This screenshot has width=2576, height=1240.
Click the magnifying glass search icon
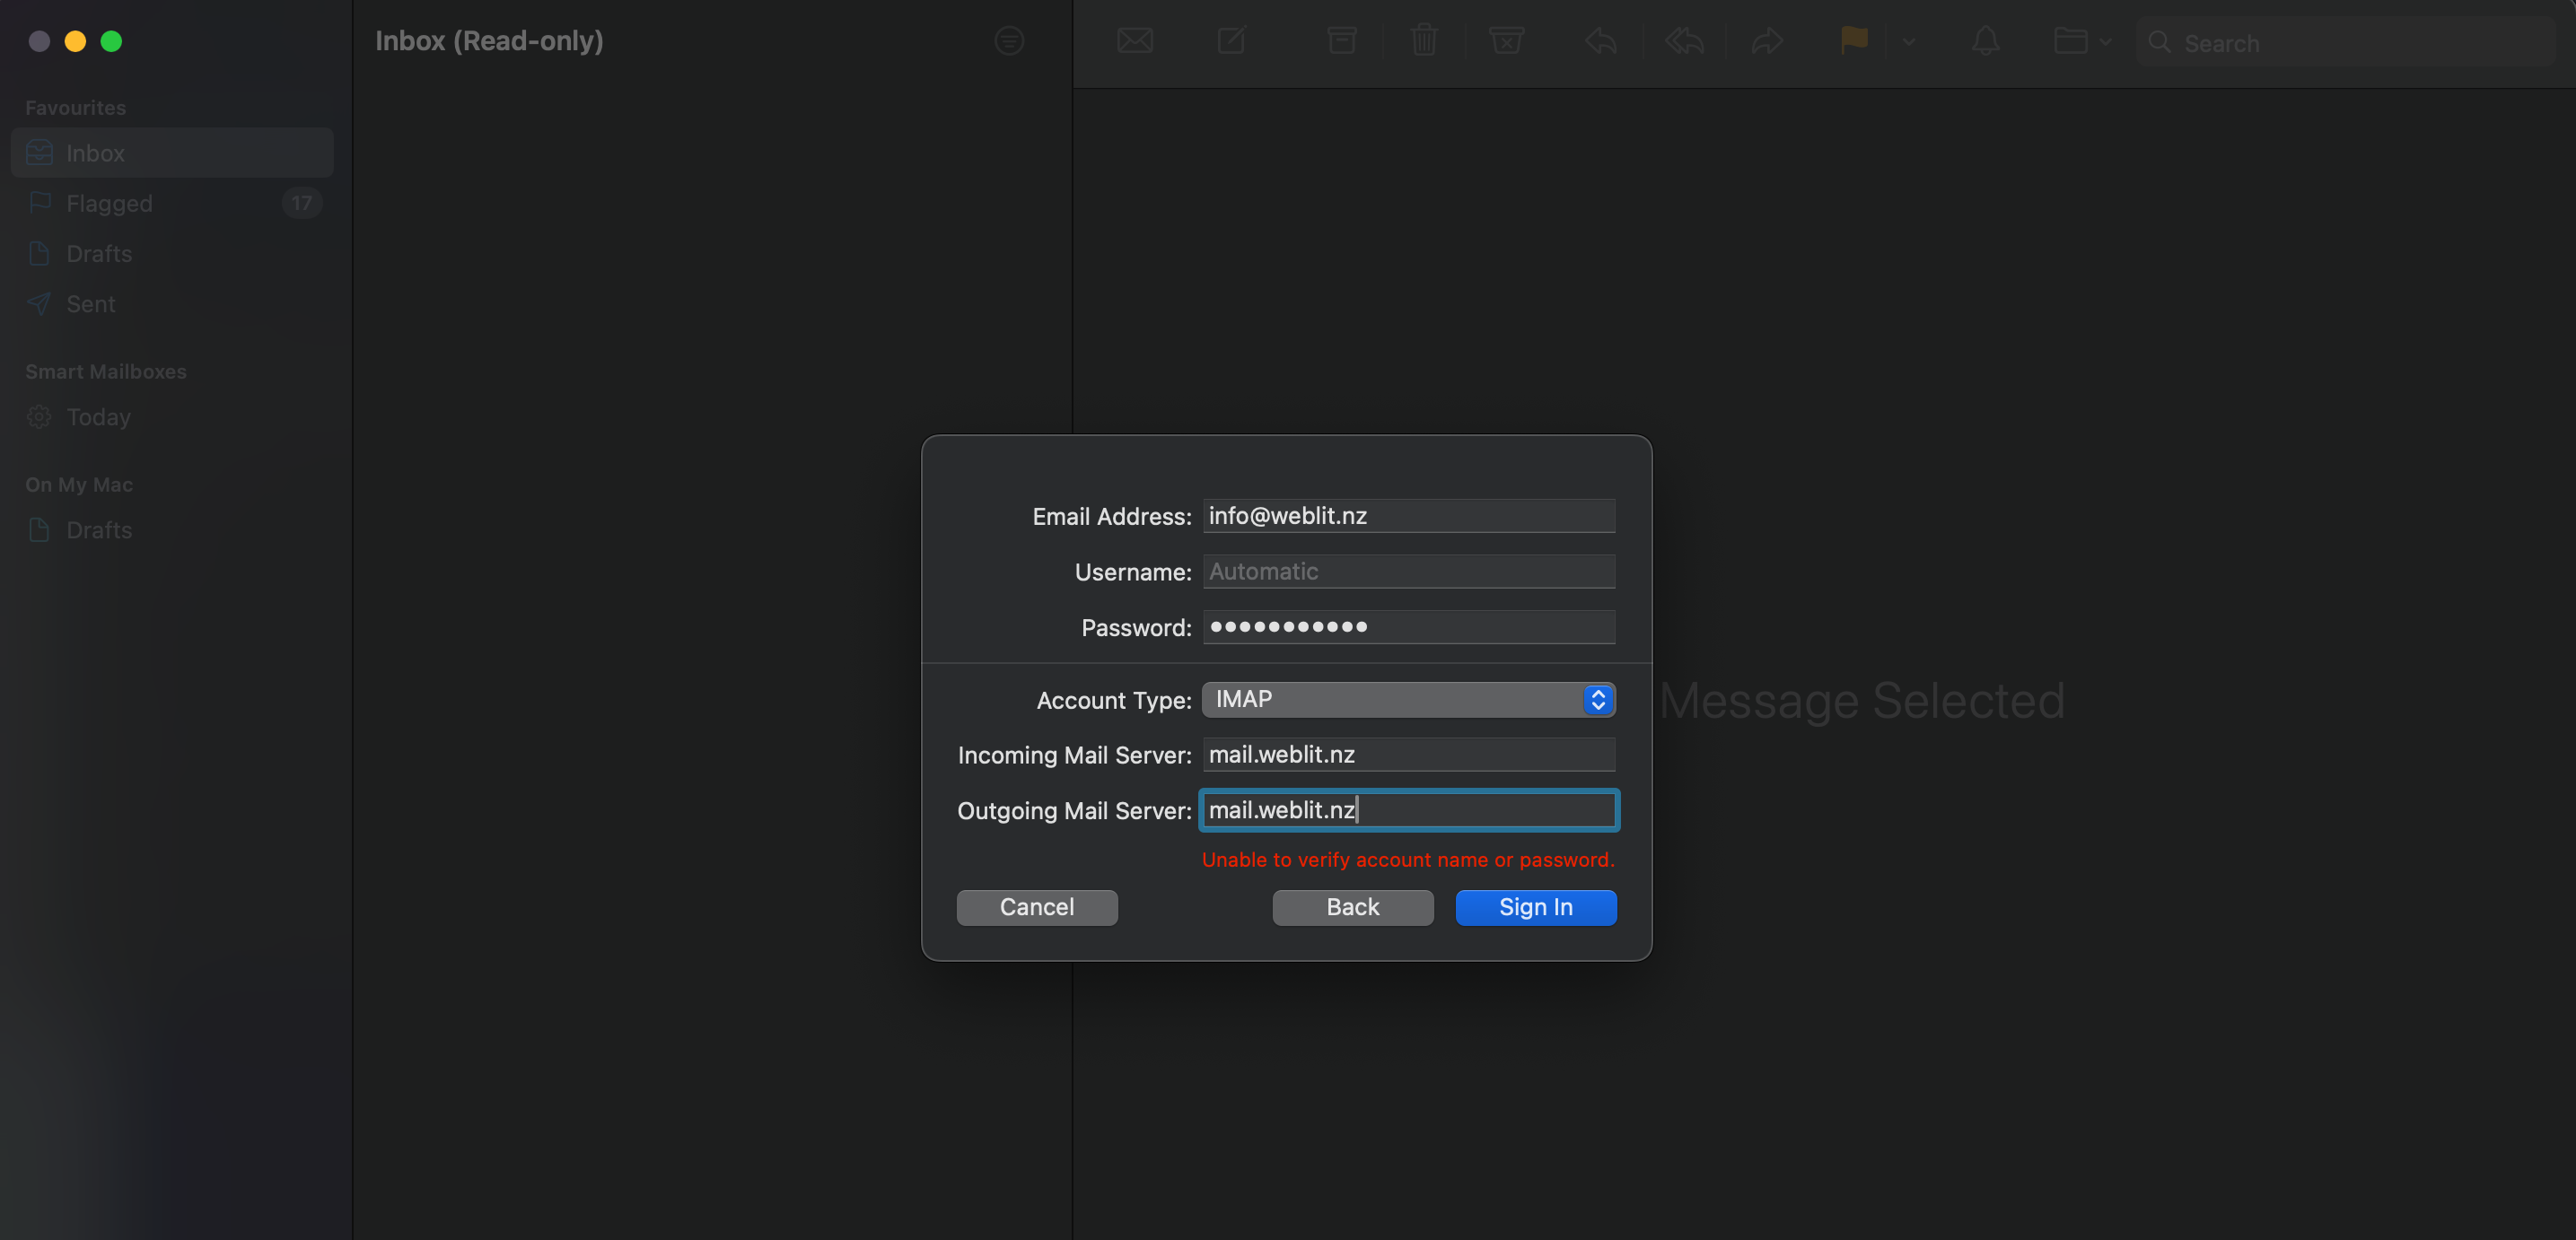click(2159, 42)
